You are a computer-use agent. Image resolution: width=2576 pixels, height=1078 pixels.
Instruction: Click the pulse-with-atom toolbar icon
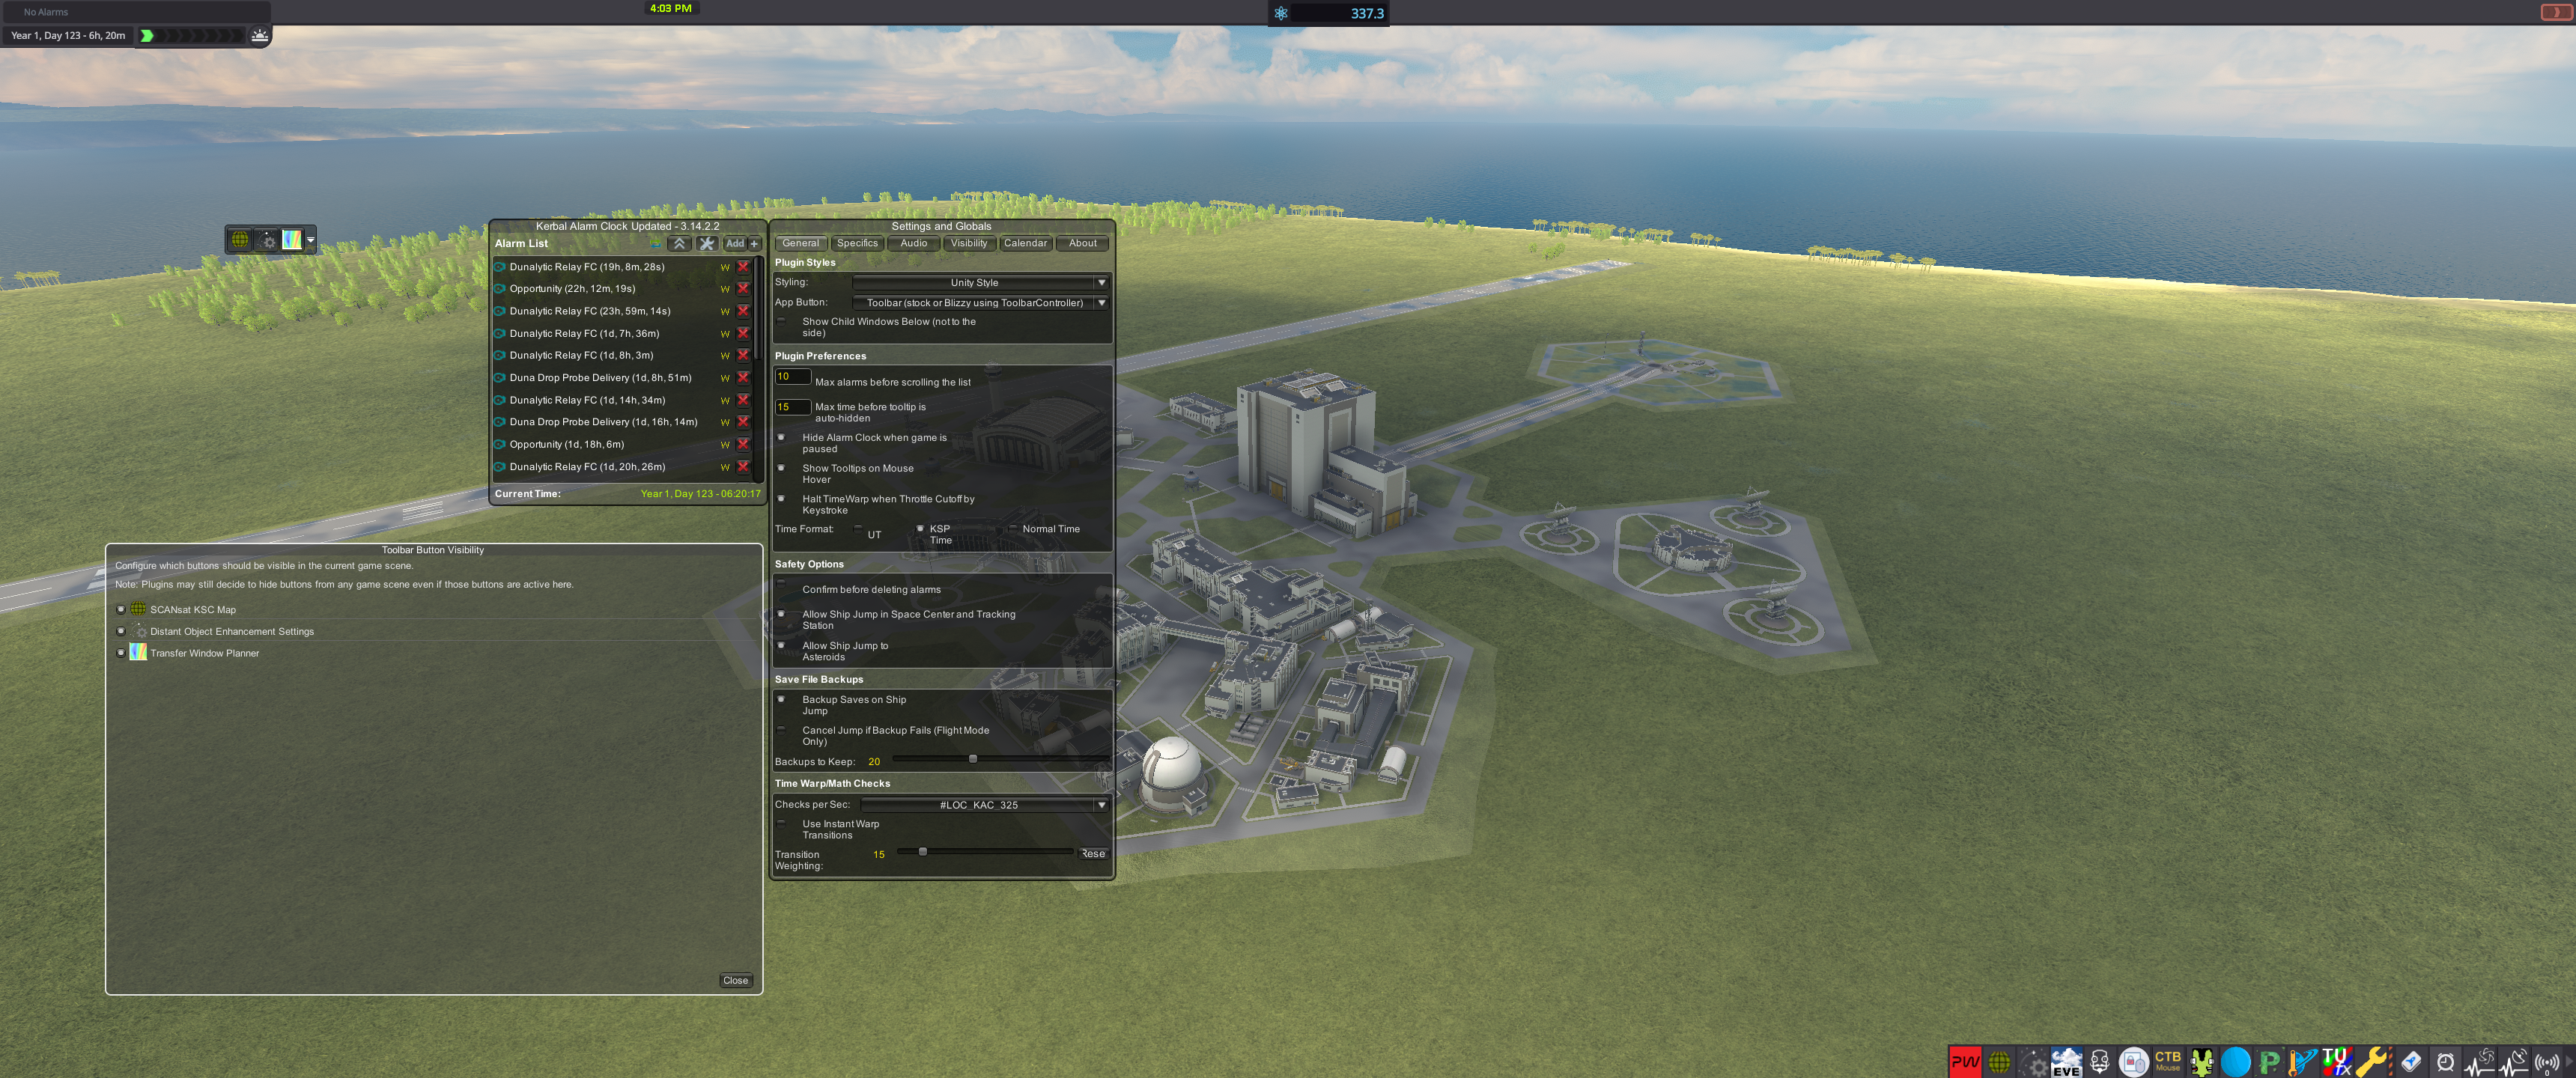tap(2479, 1061)
